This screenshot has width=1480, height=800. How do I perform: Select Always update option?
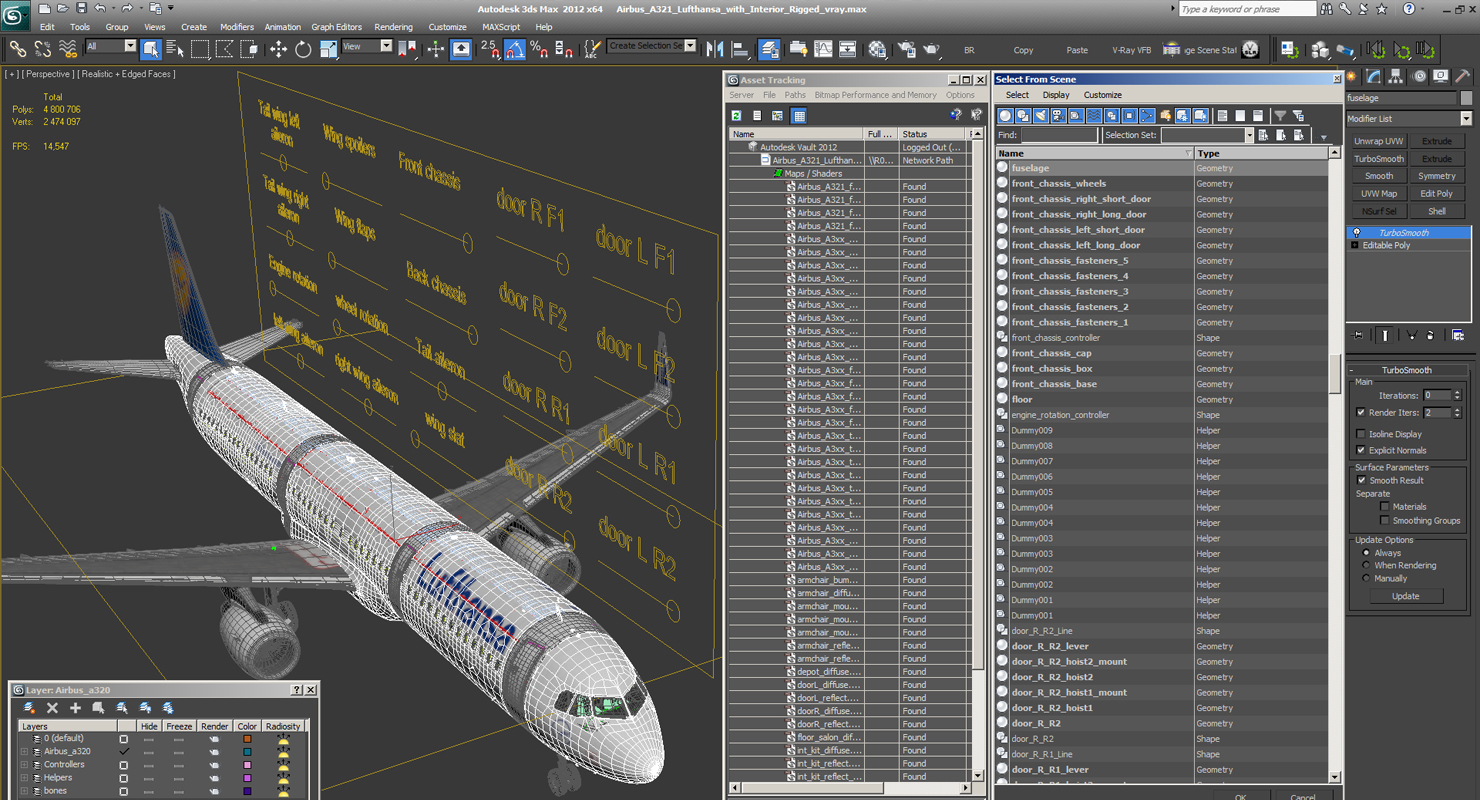click(1366, 553)
